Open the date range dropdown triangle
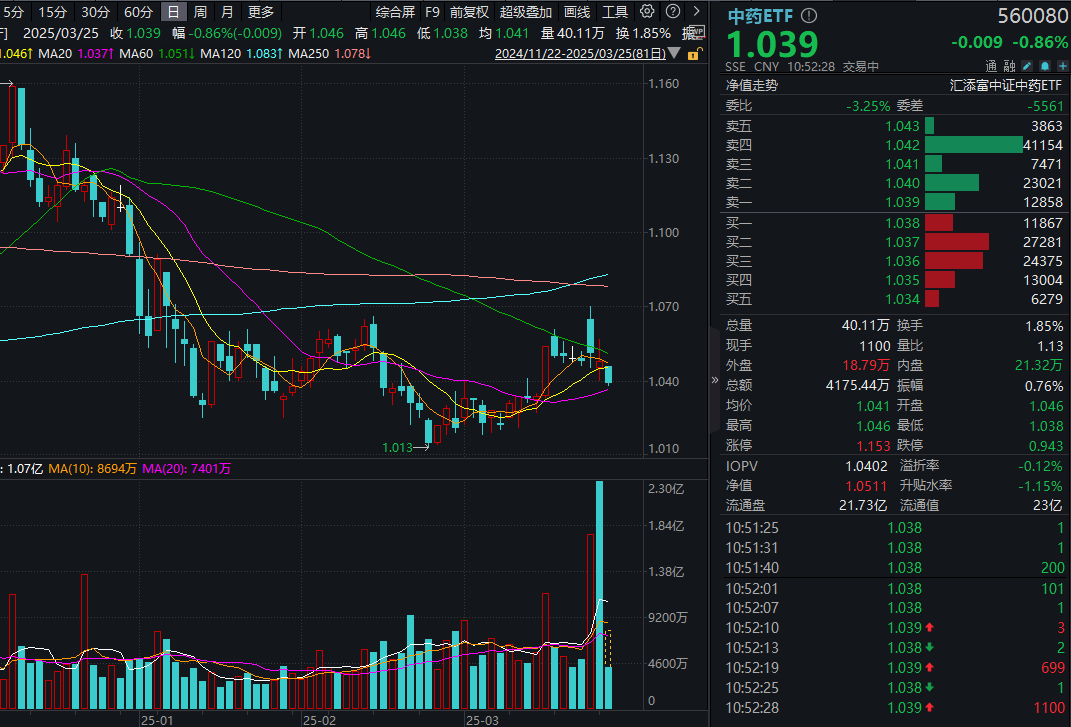The height and width of the screenshot is (727, 1071). [673, 53]
